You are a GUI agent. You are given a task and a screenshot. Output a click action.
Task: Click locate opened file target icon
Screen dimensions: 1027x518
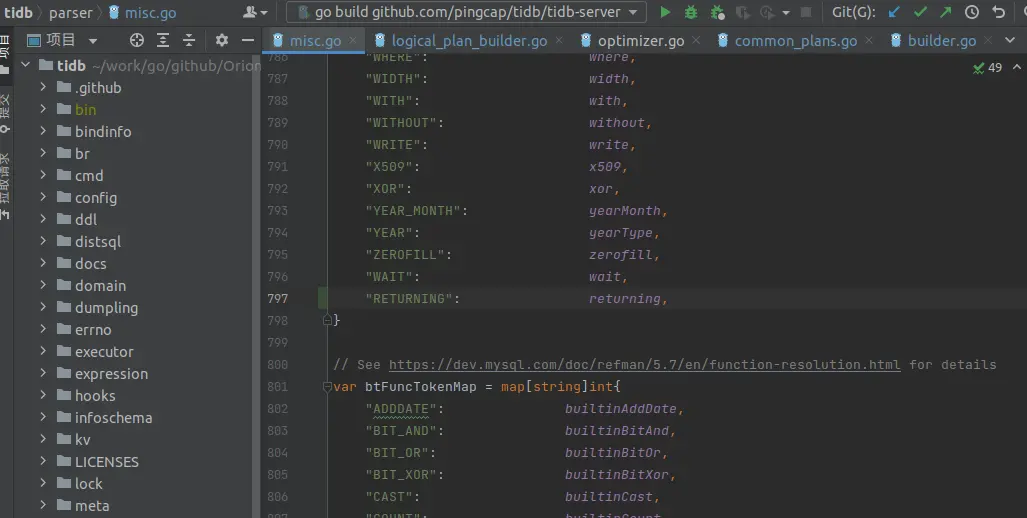pos(137,41)
